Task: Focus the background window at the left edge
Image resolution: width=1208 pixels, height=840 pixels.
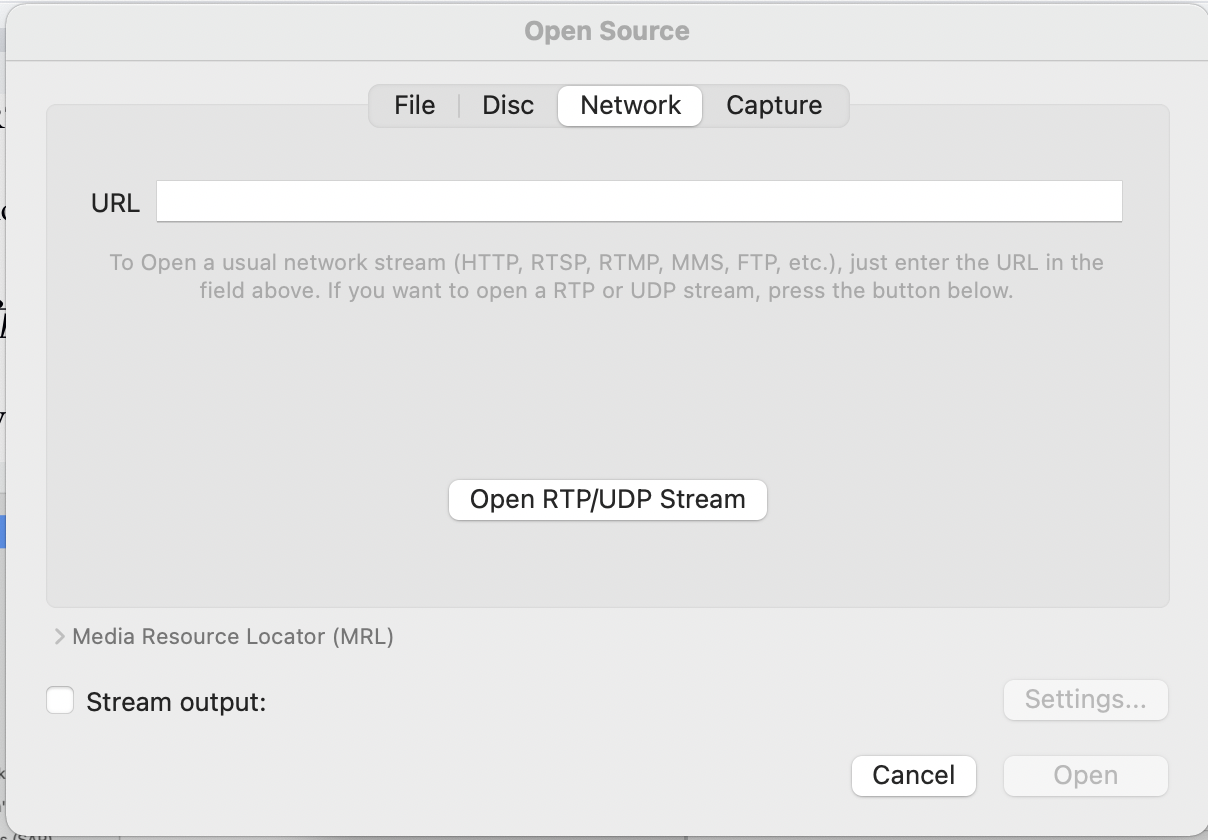Action: tap(2, 300)
